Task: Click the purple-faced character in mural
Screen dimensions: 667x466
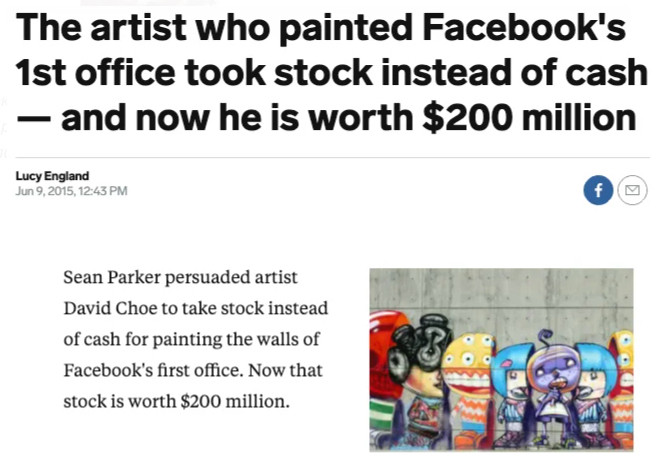Action: (551, 372)
